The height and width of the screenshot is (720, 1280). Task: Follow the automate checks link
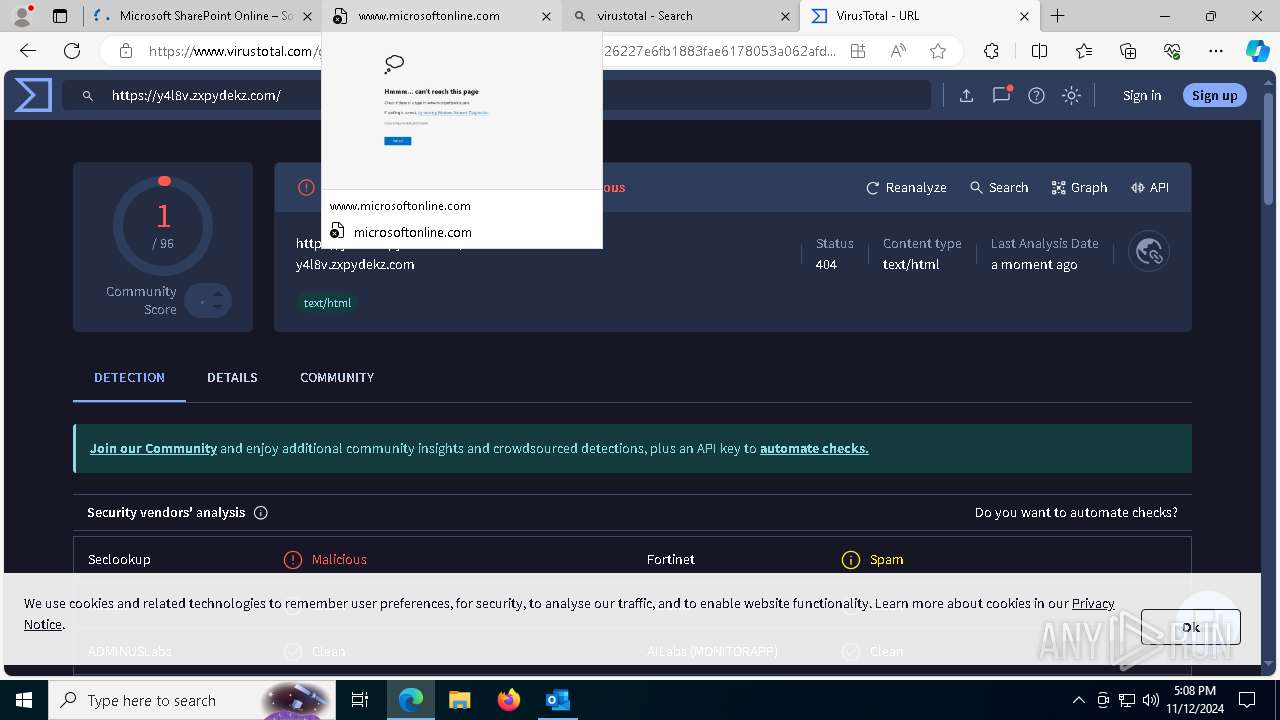tap(814, 448)
